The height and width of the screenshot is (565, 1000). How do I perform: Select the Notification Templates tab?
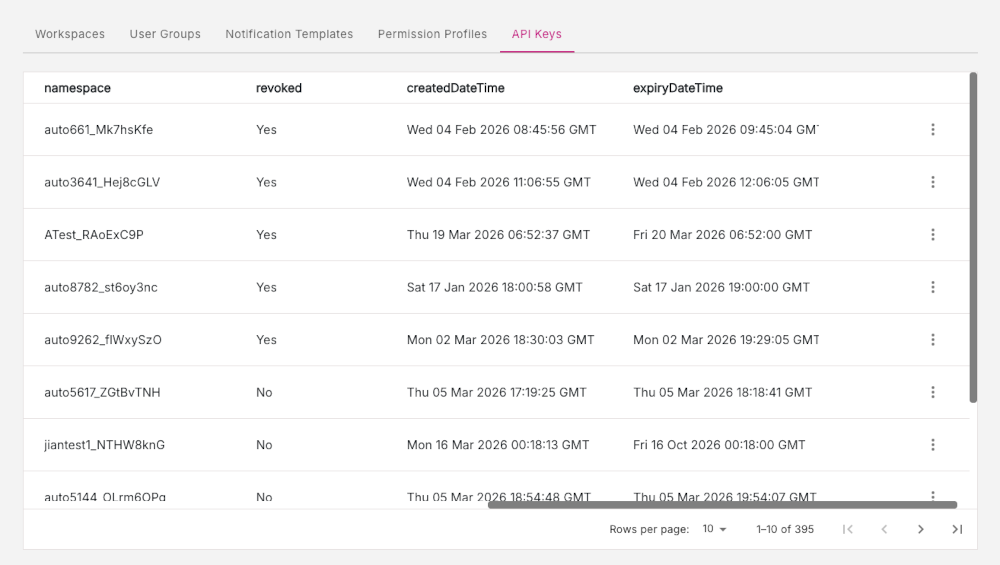click(289, 34)
